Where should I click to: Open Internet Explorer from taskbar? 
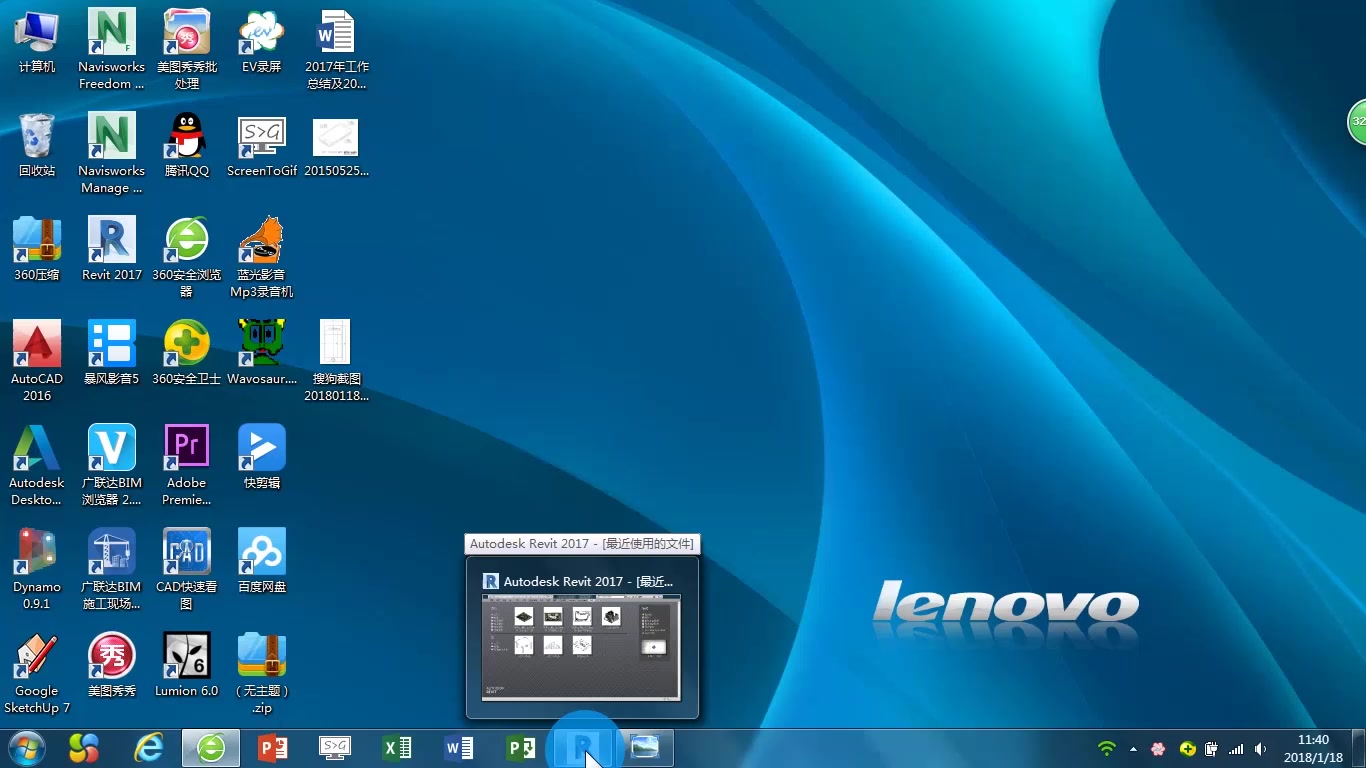[149, 748]
